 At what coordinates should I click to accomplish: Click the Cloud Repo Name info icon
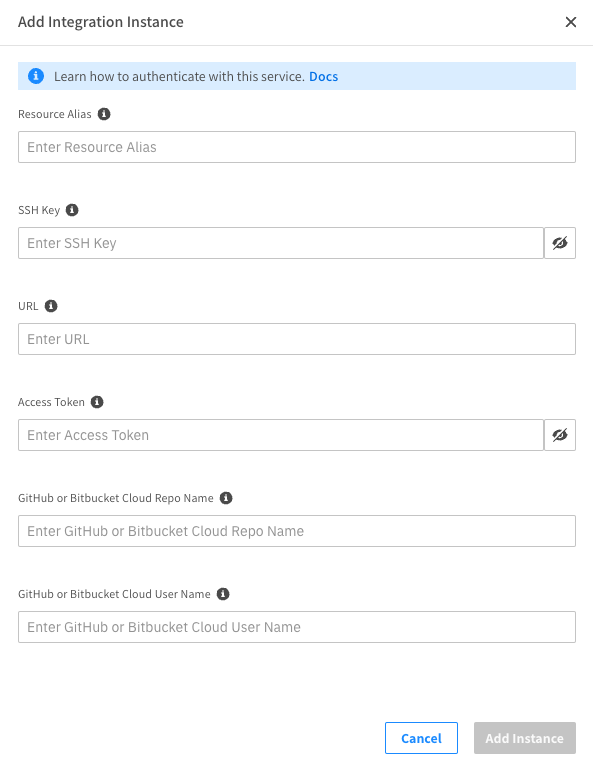[x=226, y=498]
